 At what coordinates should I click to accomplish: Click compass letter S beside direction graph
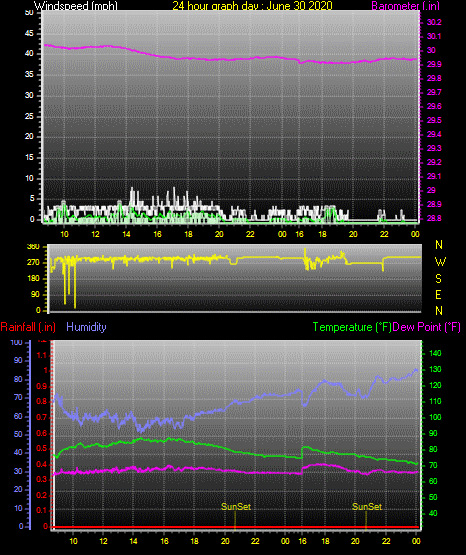[x=438, y=279]
